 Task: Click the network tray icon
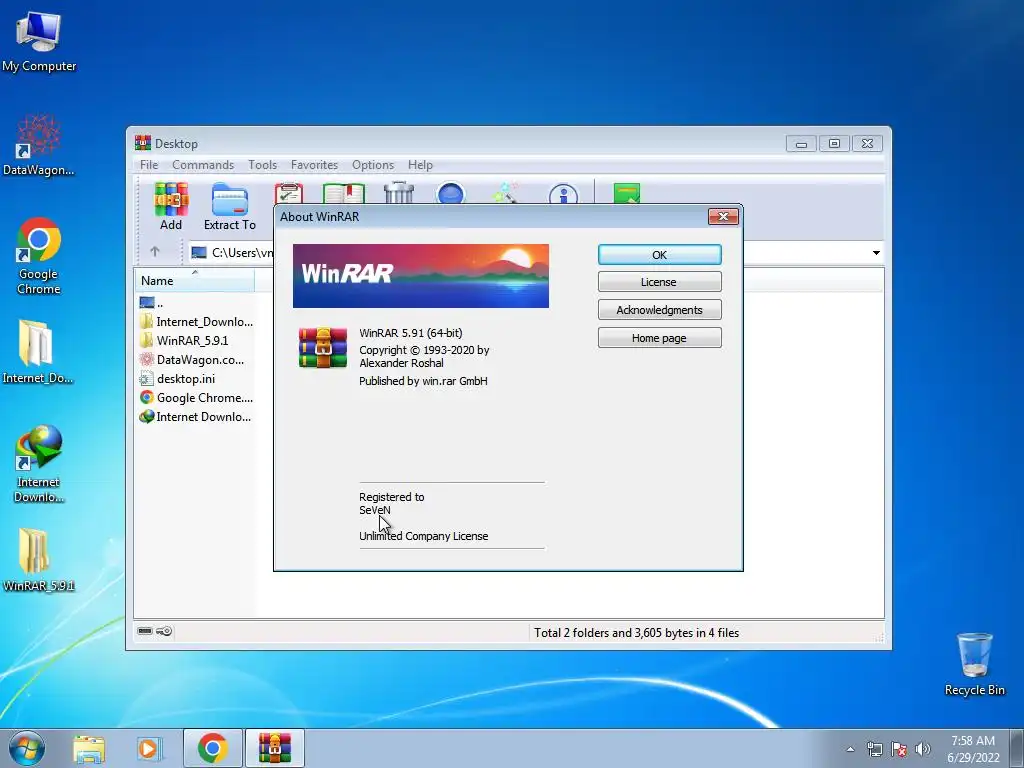point(874,749)
